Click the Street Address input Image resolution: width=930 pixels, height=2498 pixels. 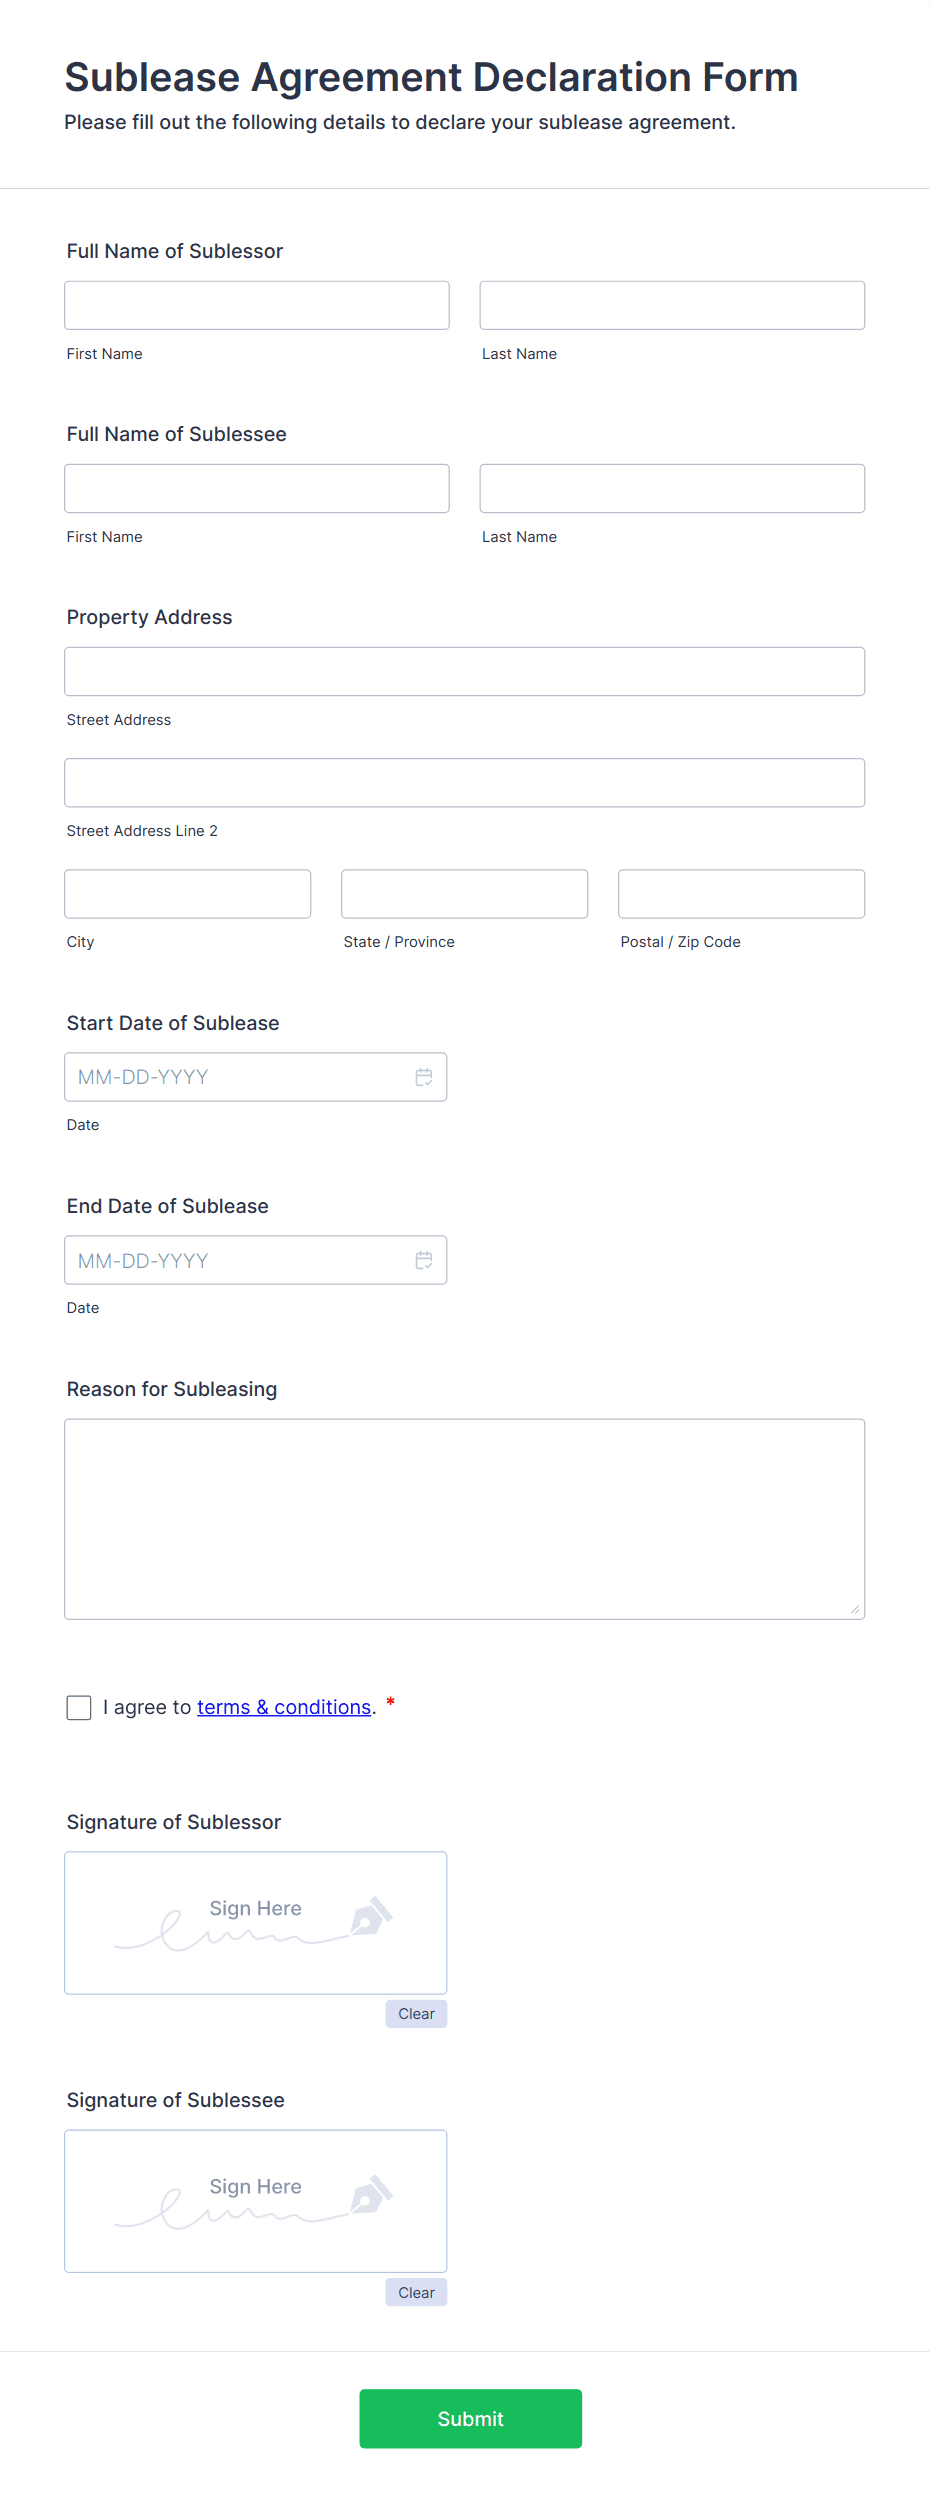pyautogui.click(x=464, y=671)
